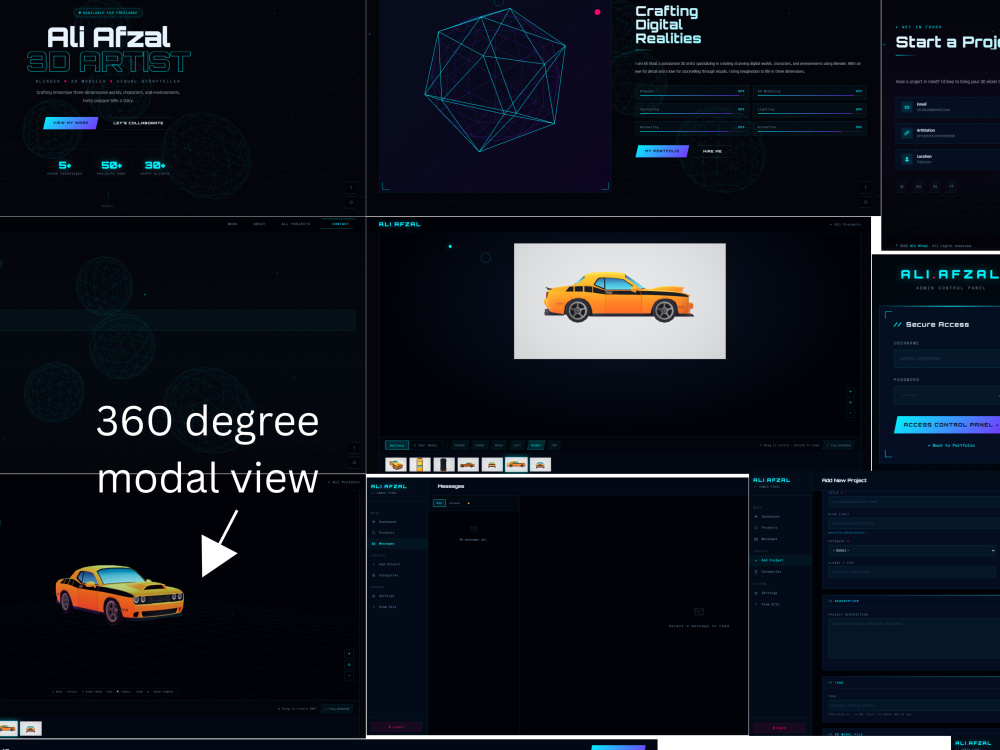Select the Unread messages filter tab
This screenshot has height=750, width=1000.
(454, 503)
